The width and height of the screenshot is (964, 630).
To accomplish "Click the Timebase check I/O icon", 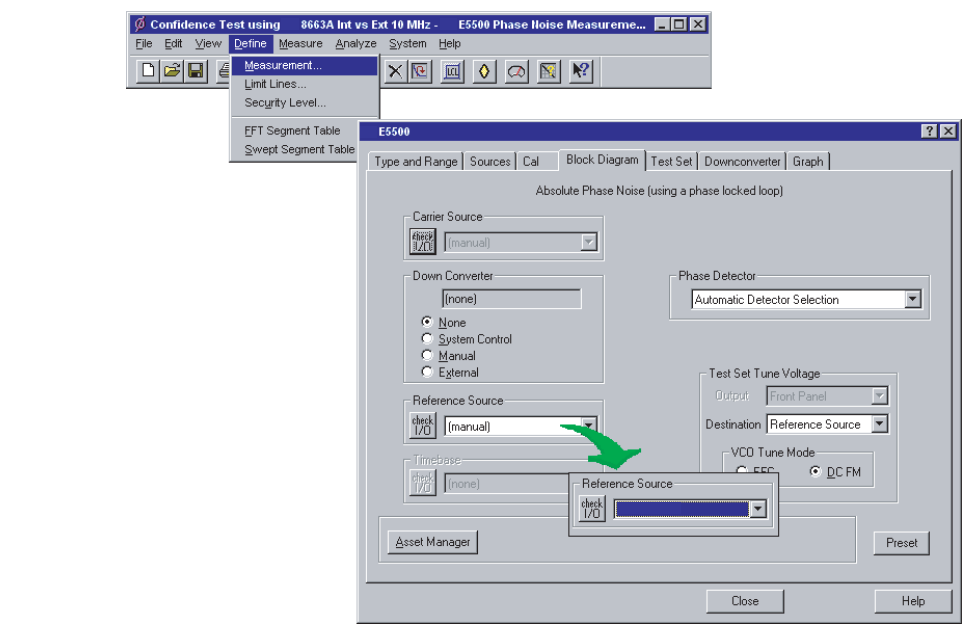I will (423, 482).
